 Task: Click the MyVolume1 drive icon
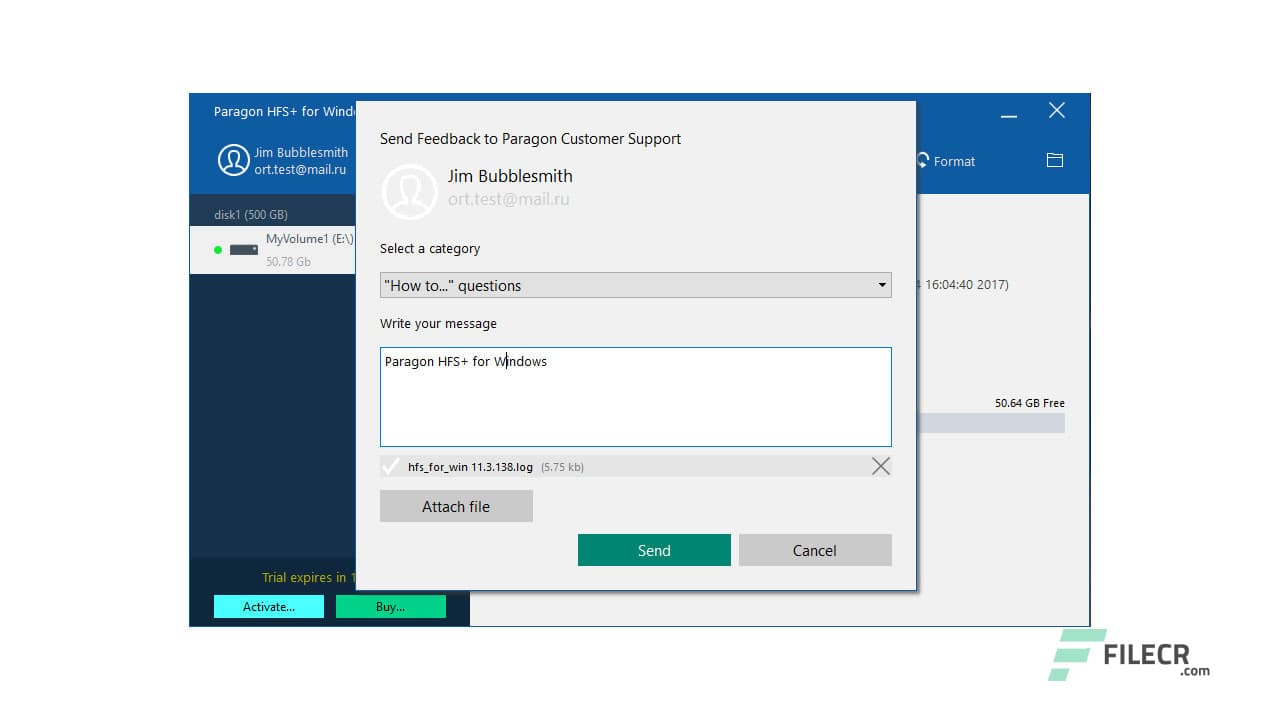pyautogui.click(x=242, y=250)
